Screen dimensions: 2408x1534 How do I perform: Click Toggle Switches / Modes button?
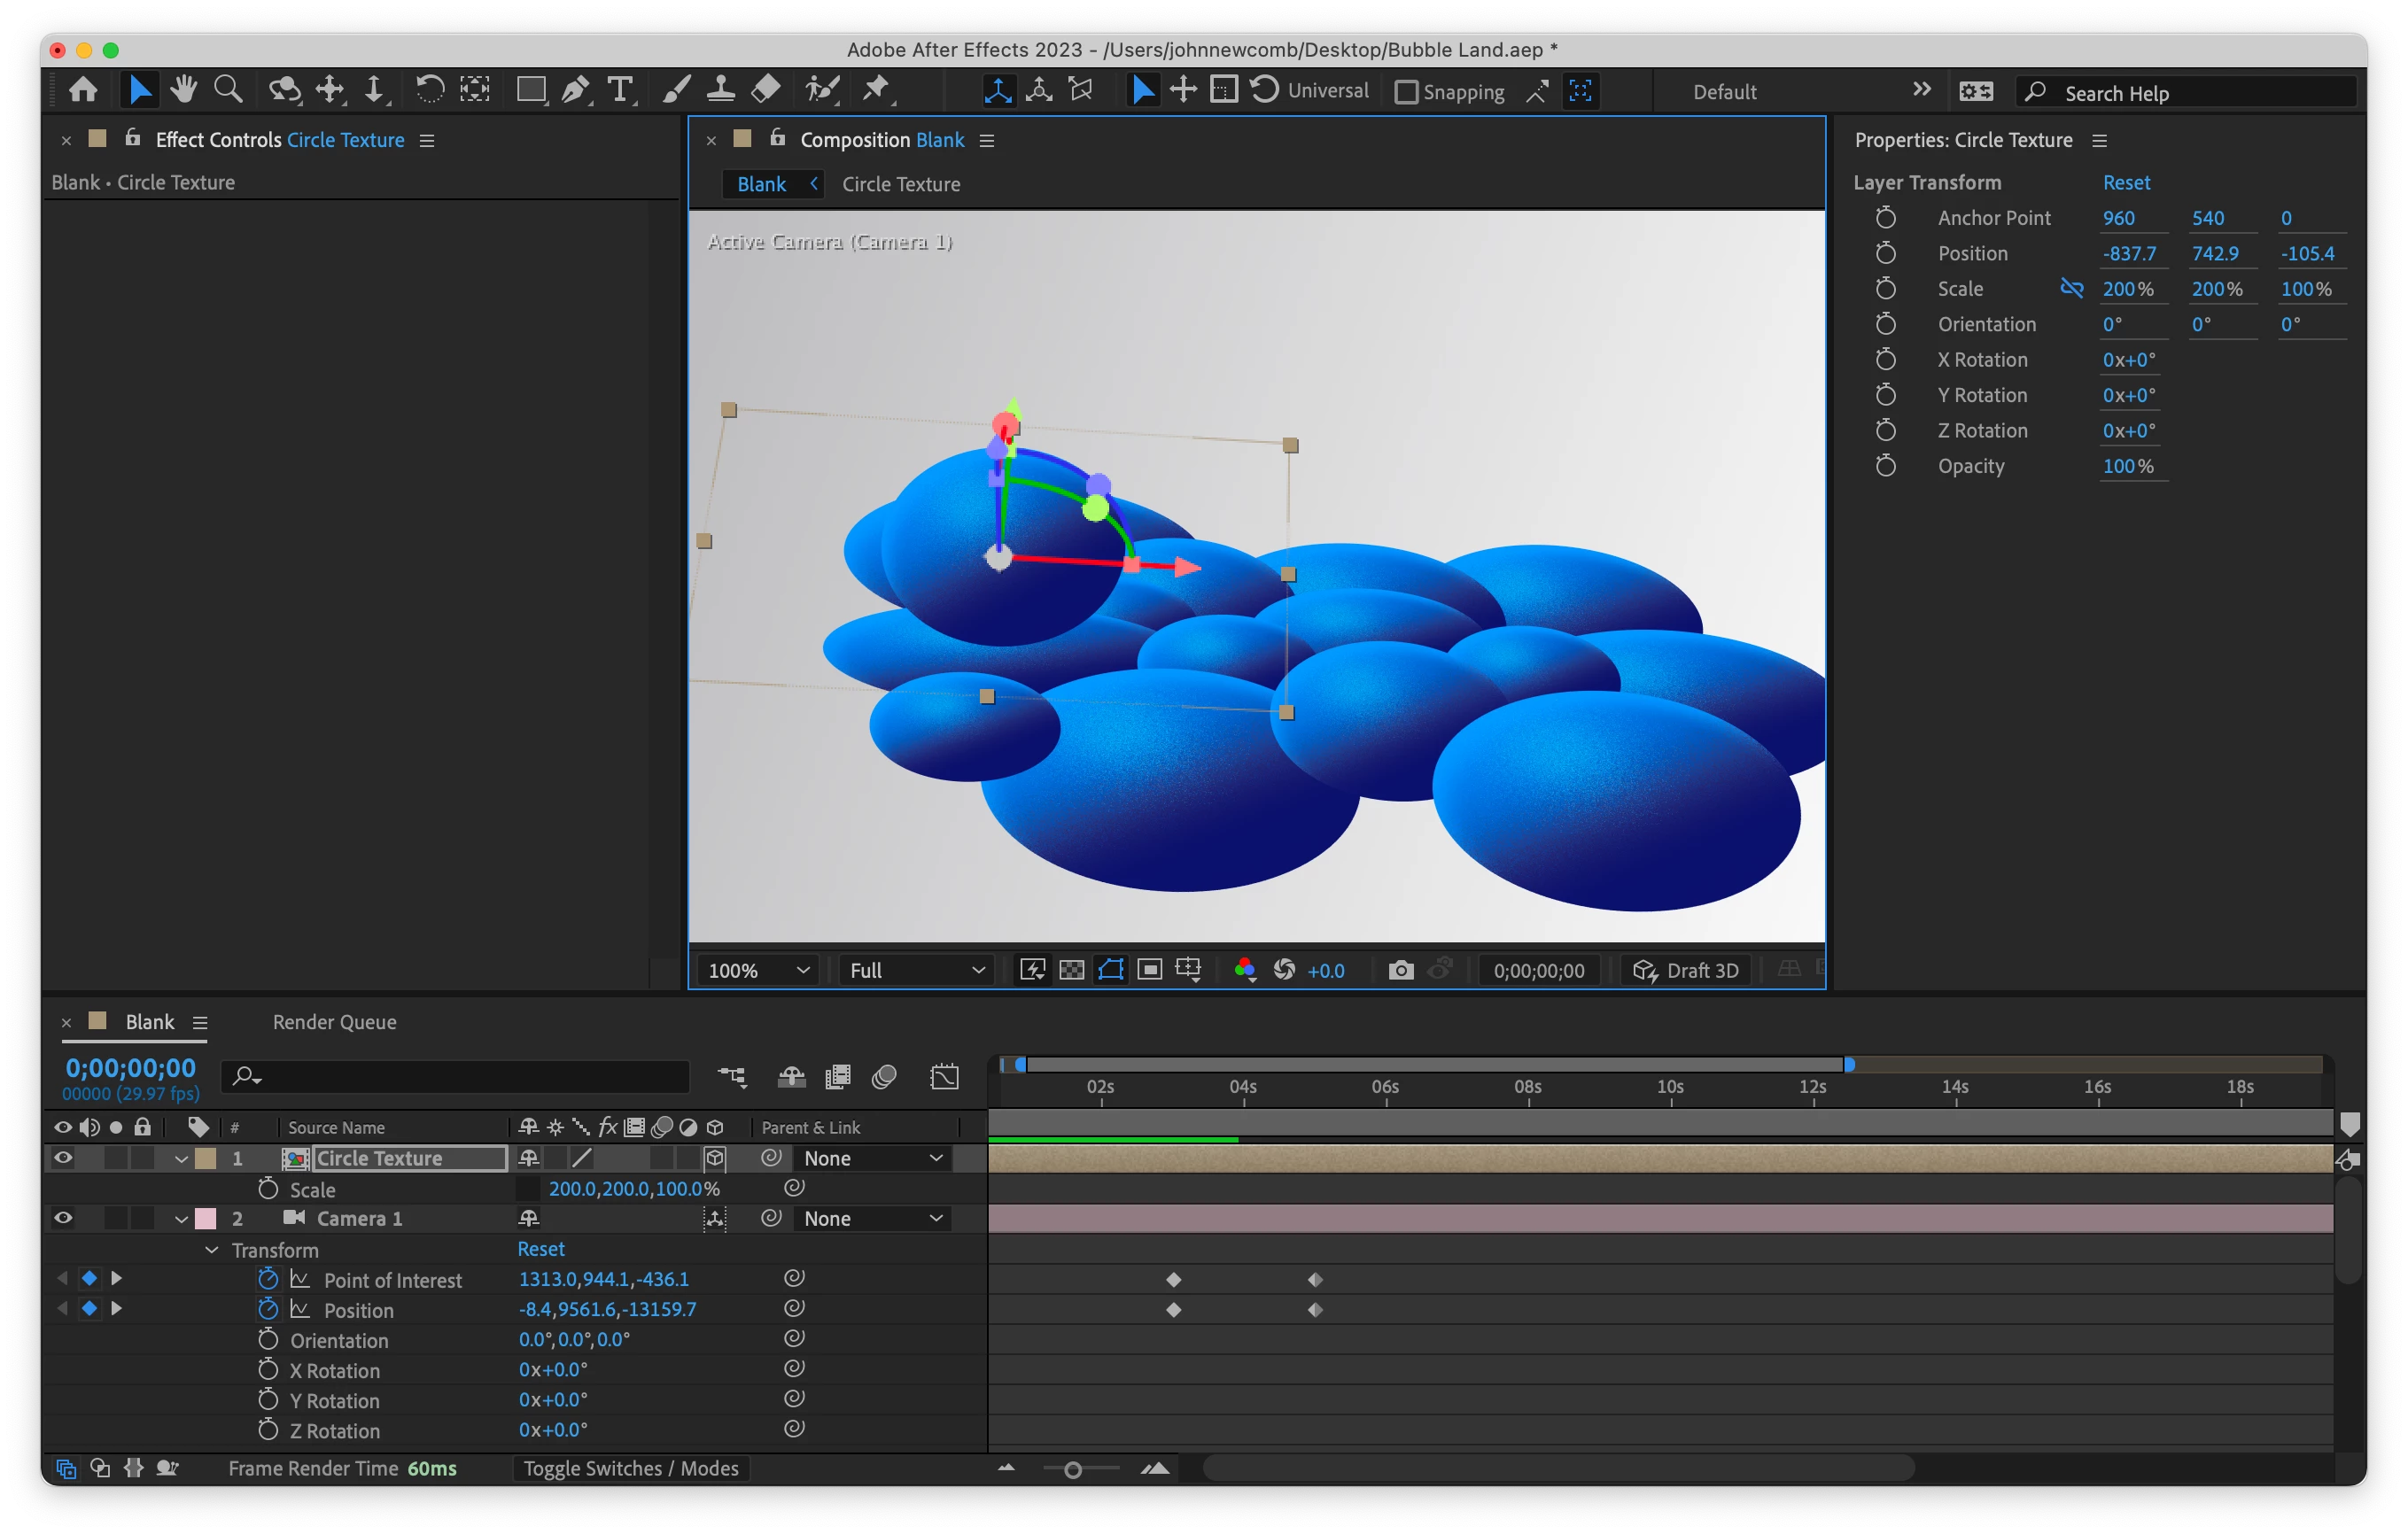(631, 1468)
